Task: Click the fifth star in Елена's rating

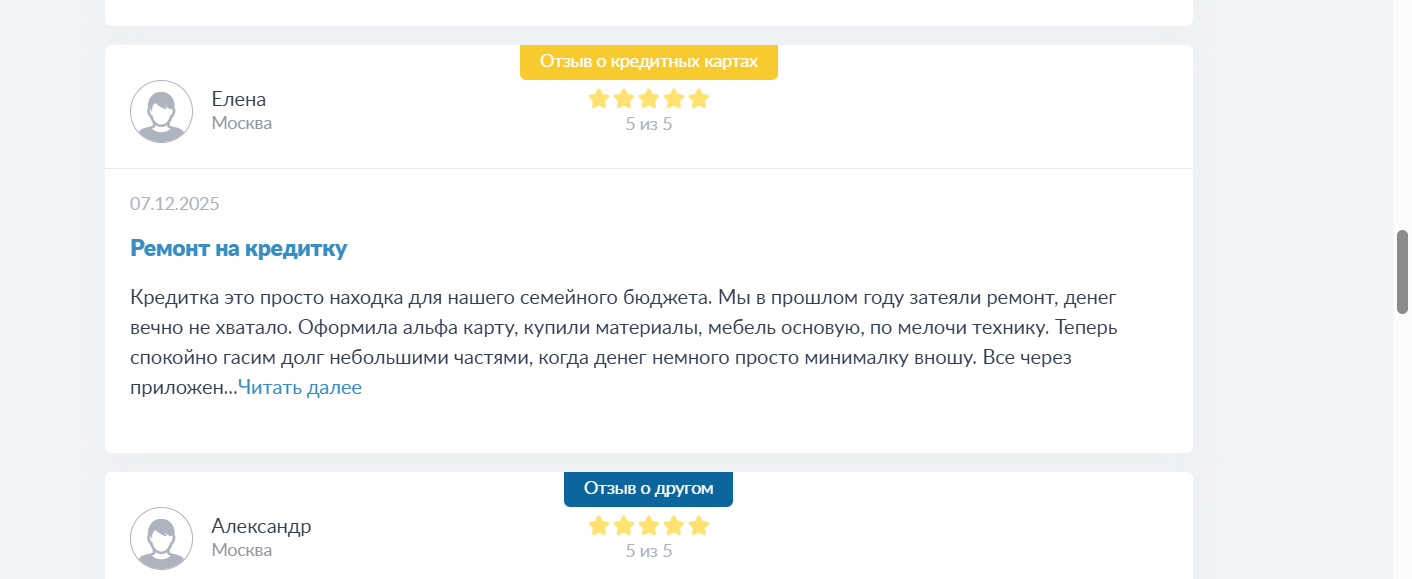Action: coord(699,99)
